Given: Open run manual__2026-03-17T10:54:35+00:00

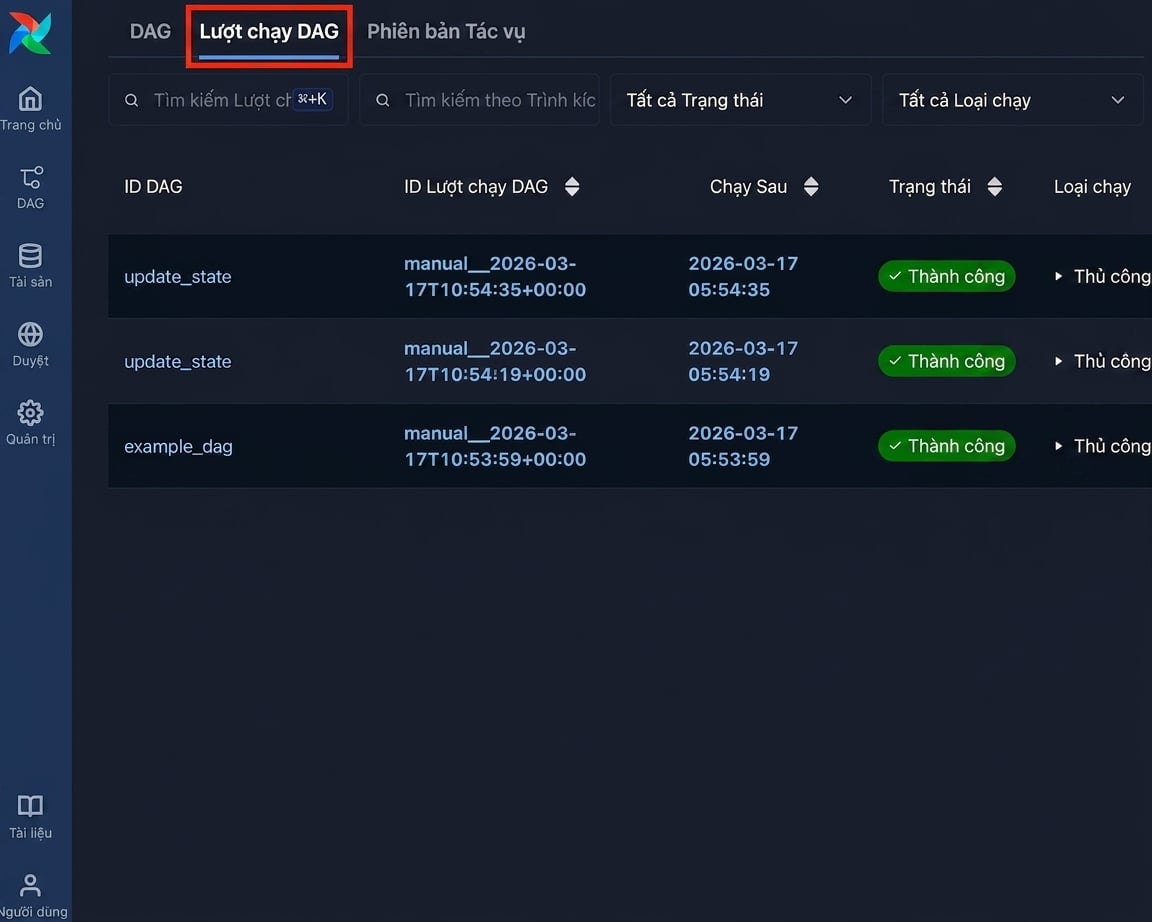Looking at the screenshot, I should [494, 276].
